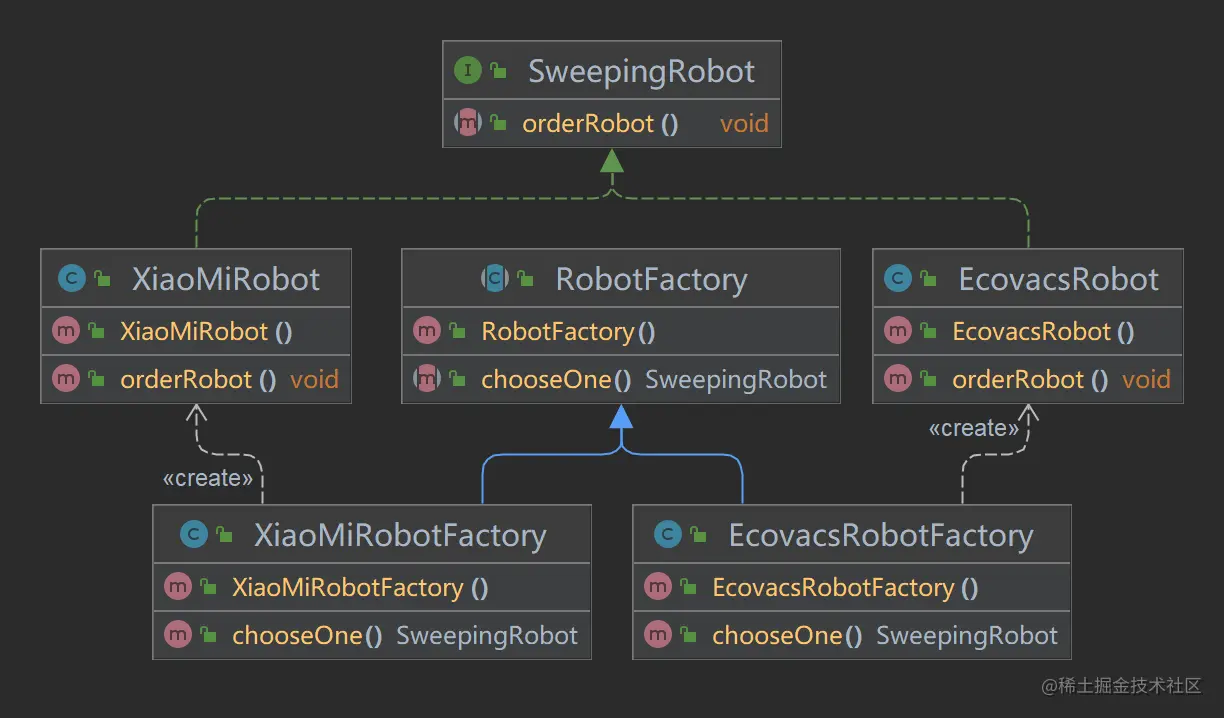Click the lock icon next to EcovacsRobotFactory constructor
This screenshot has width=1224, height=718.
click(x=688, y=587)
